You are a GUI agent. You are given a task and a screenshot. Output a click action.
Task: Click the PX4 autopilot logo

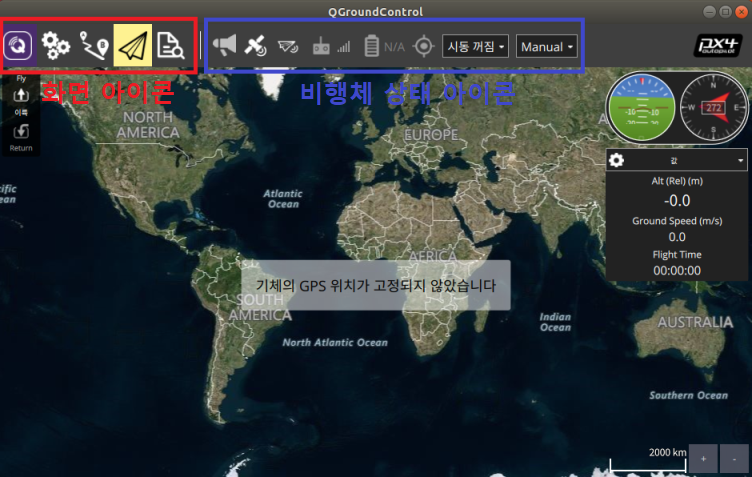coord(717,46)
